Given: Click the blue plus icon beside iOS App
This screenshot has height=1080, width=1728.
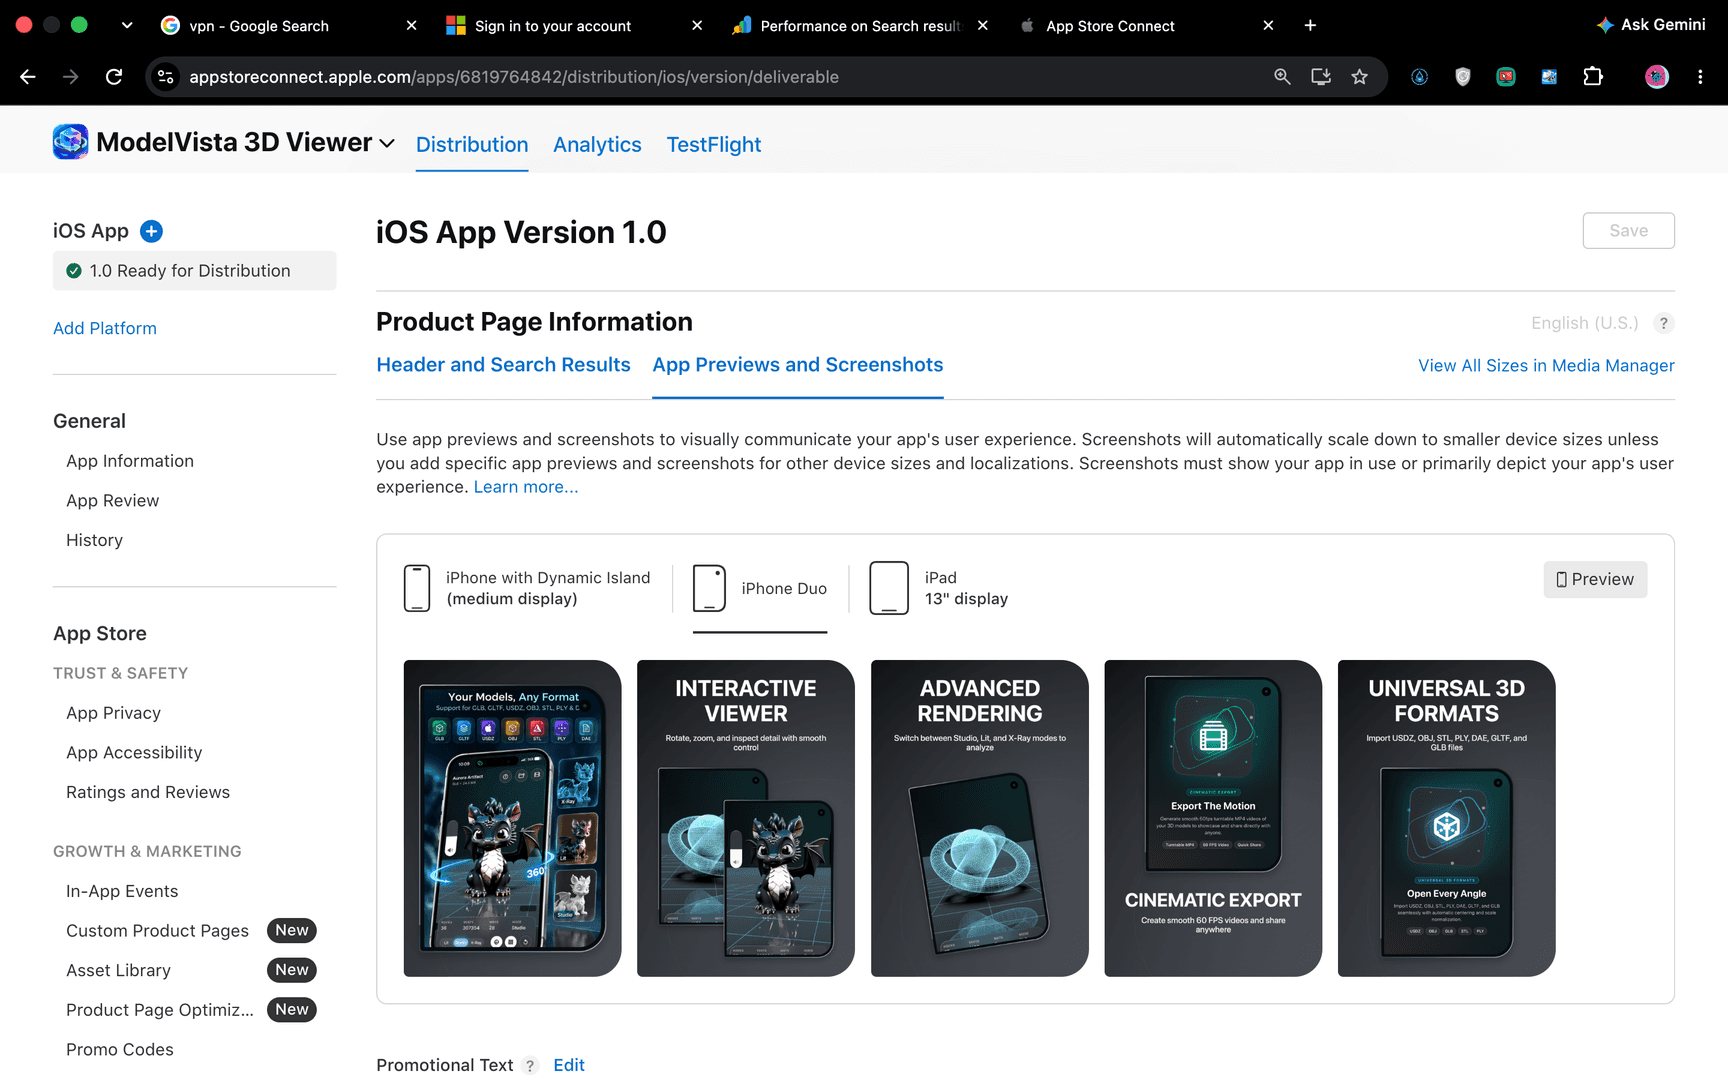Looking at the screenshot, I should (151, 231).
